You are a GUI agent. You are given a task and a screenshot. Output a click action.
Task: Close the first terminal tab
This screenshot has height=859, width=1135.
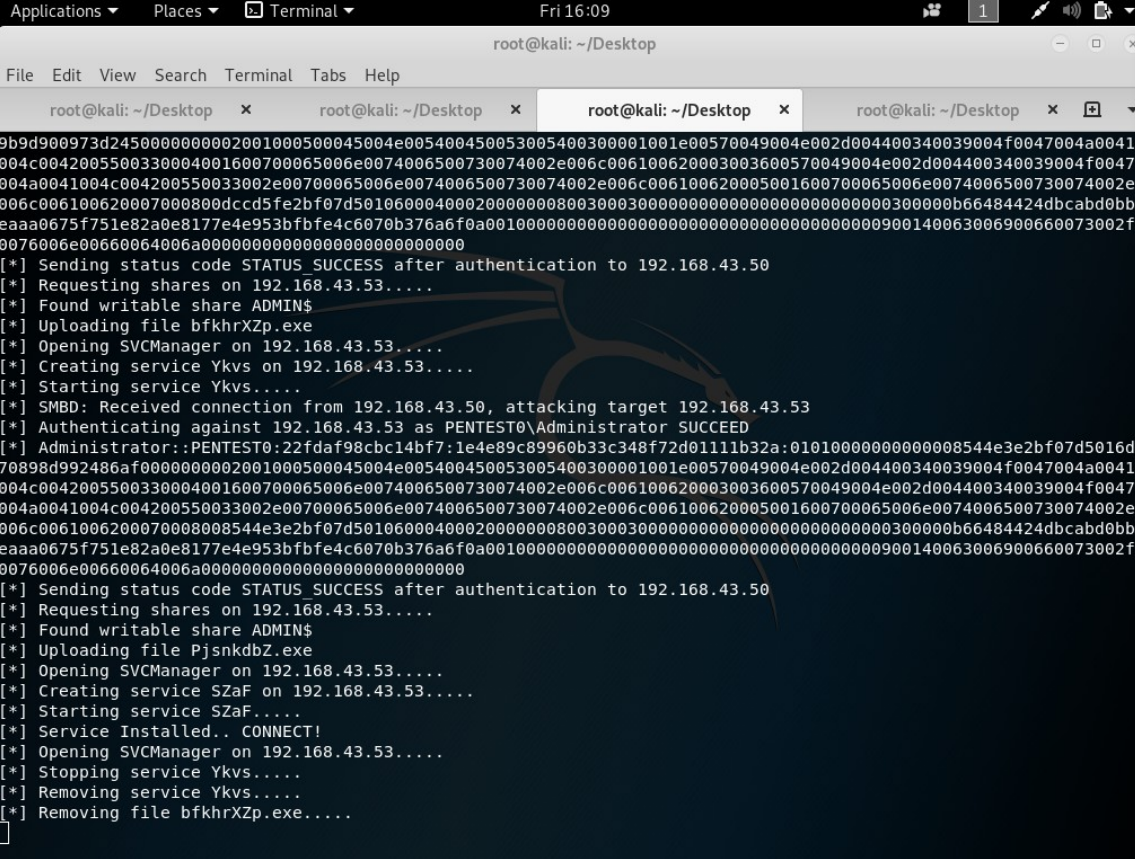click(x=246, y=109)
